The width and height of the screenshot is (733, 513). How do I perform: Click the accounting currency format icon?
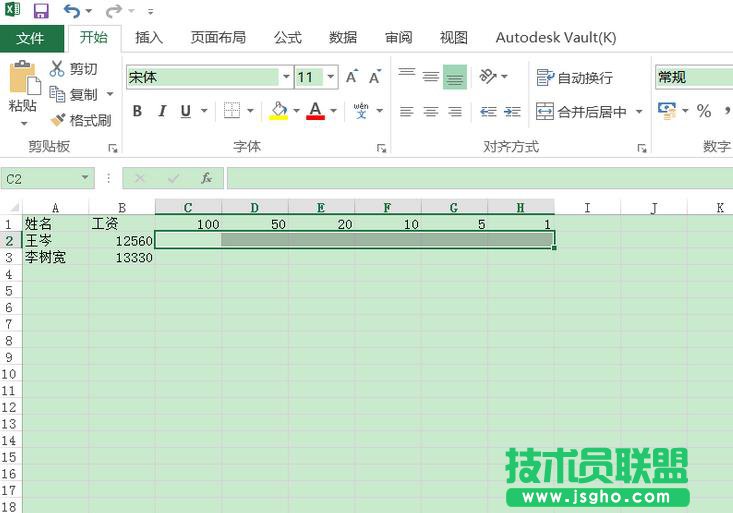pyautogui.click(x=667, y=111)
